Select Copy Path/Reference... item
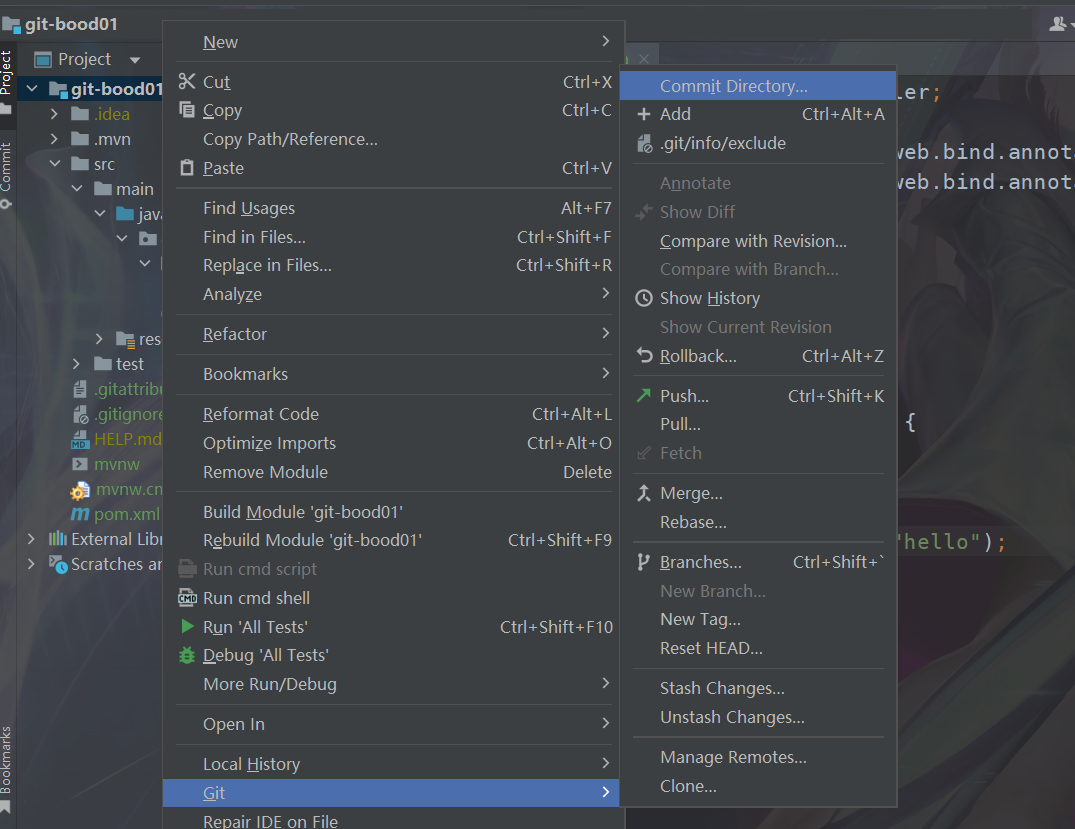The width and height of the screenshot is (1075, 829). (394, 139)
